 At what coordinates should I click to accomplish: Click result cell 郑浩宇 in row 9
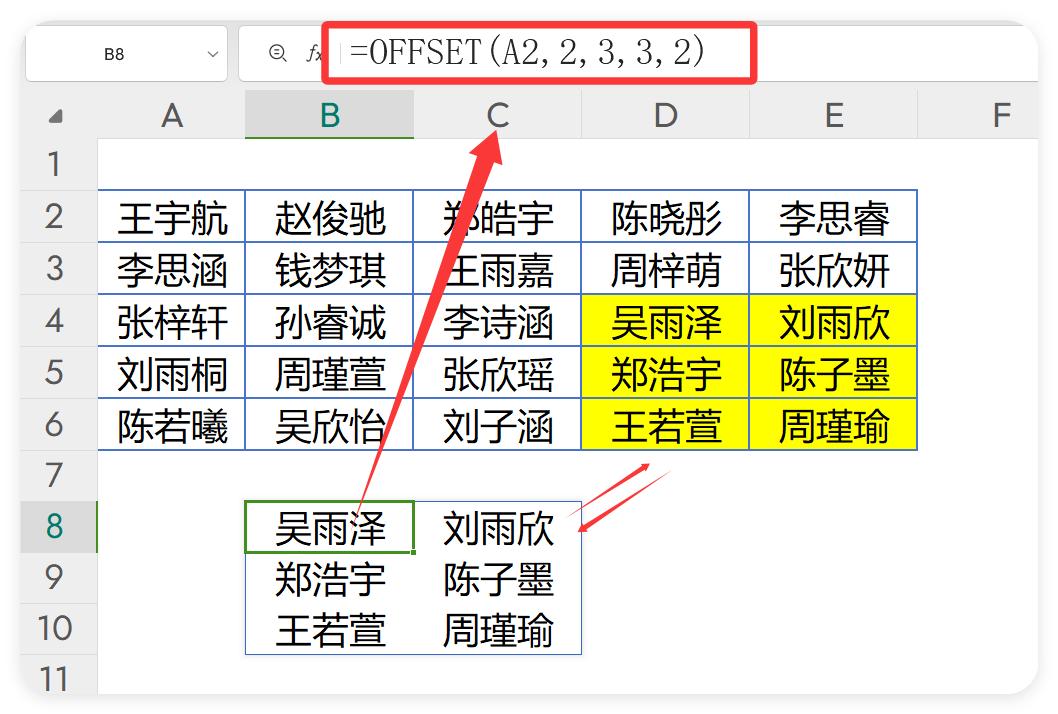(329, 578)
